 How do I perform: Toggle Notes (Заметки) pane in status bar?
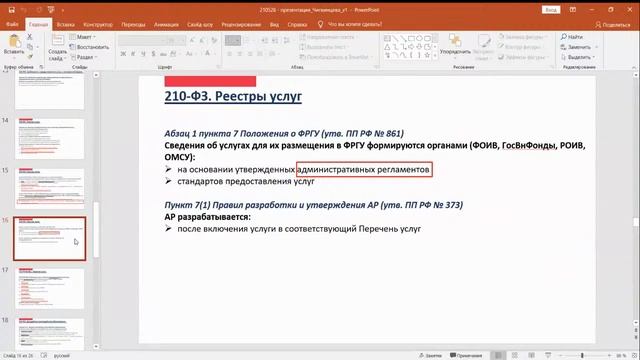click(x=431, y=356)
